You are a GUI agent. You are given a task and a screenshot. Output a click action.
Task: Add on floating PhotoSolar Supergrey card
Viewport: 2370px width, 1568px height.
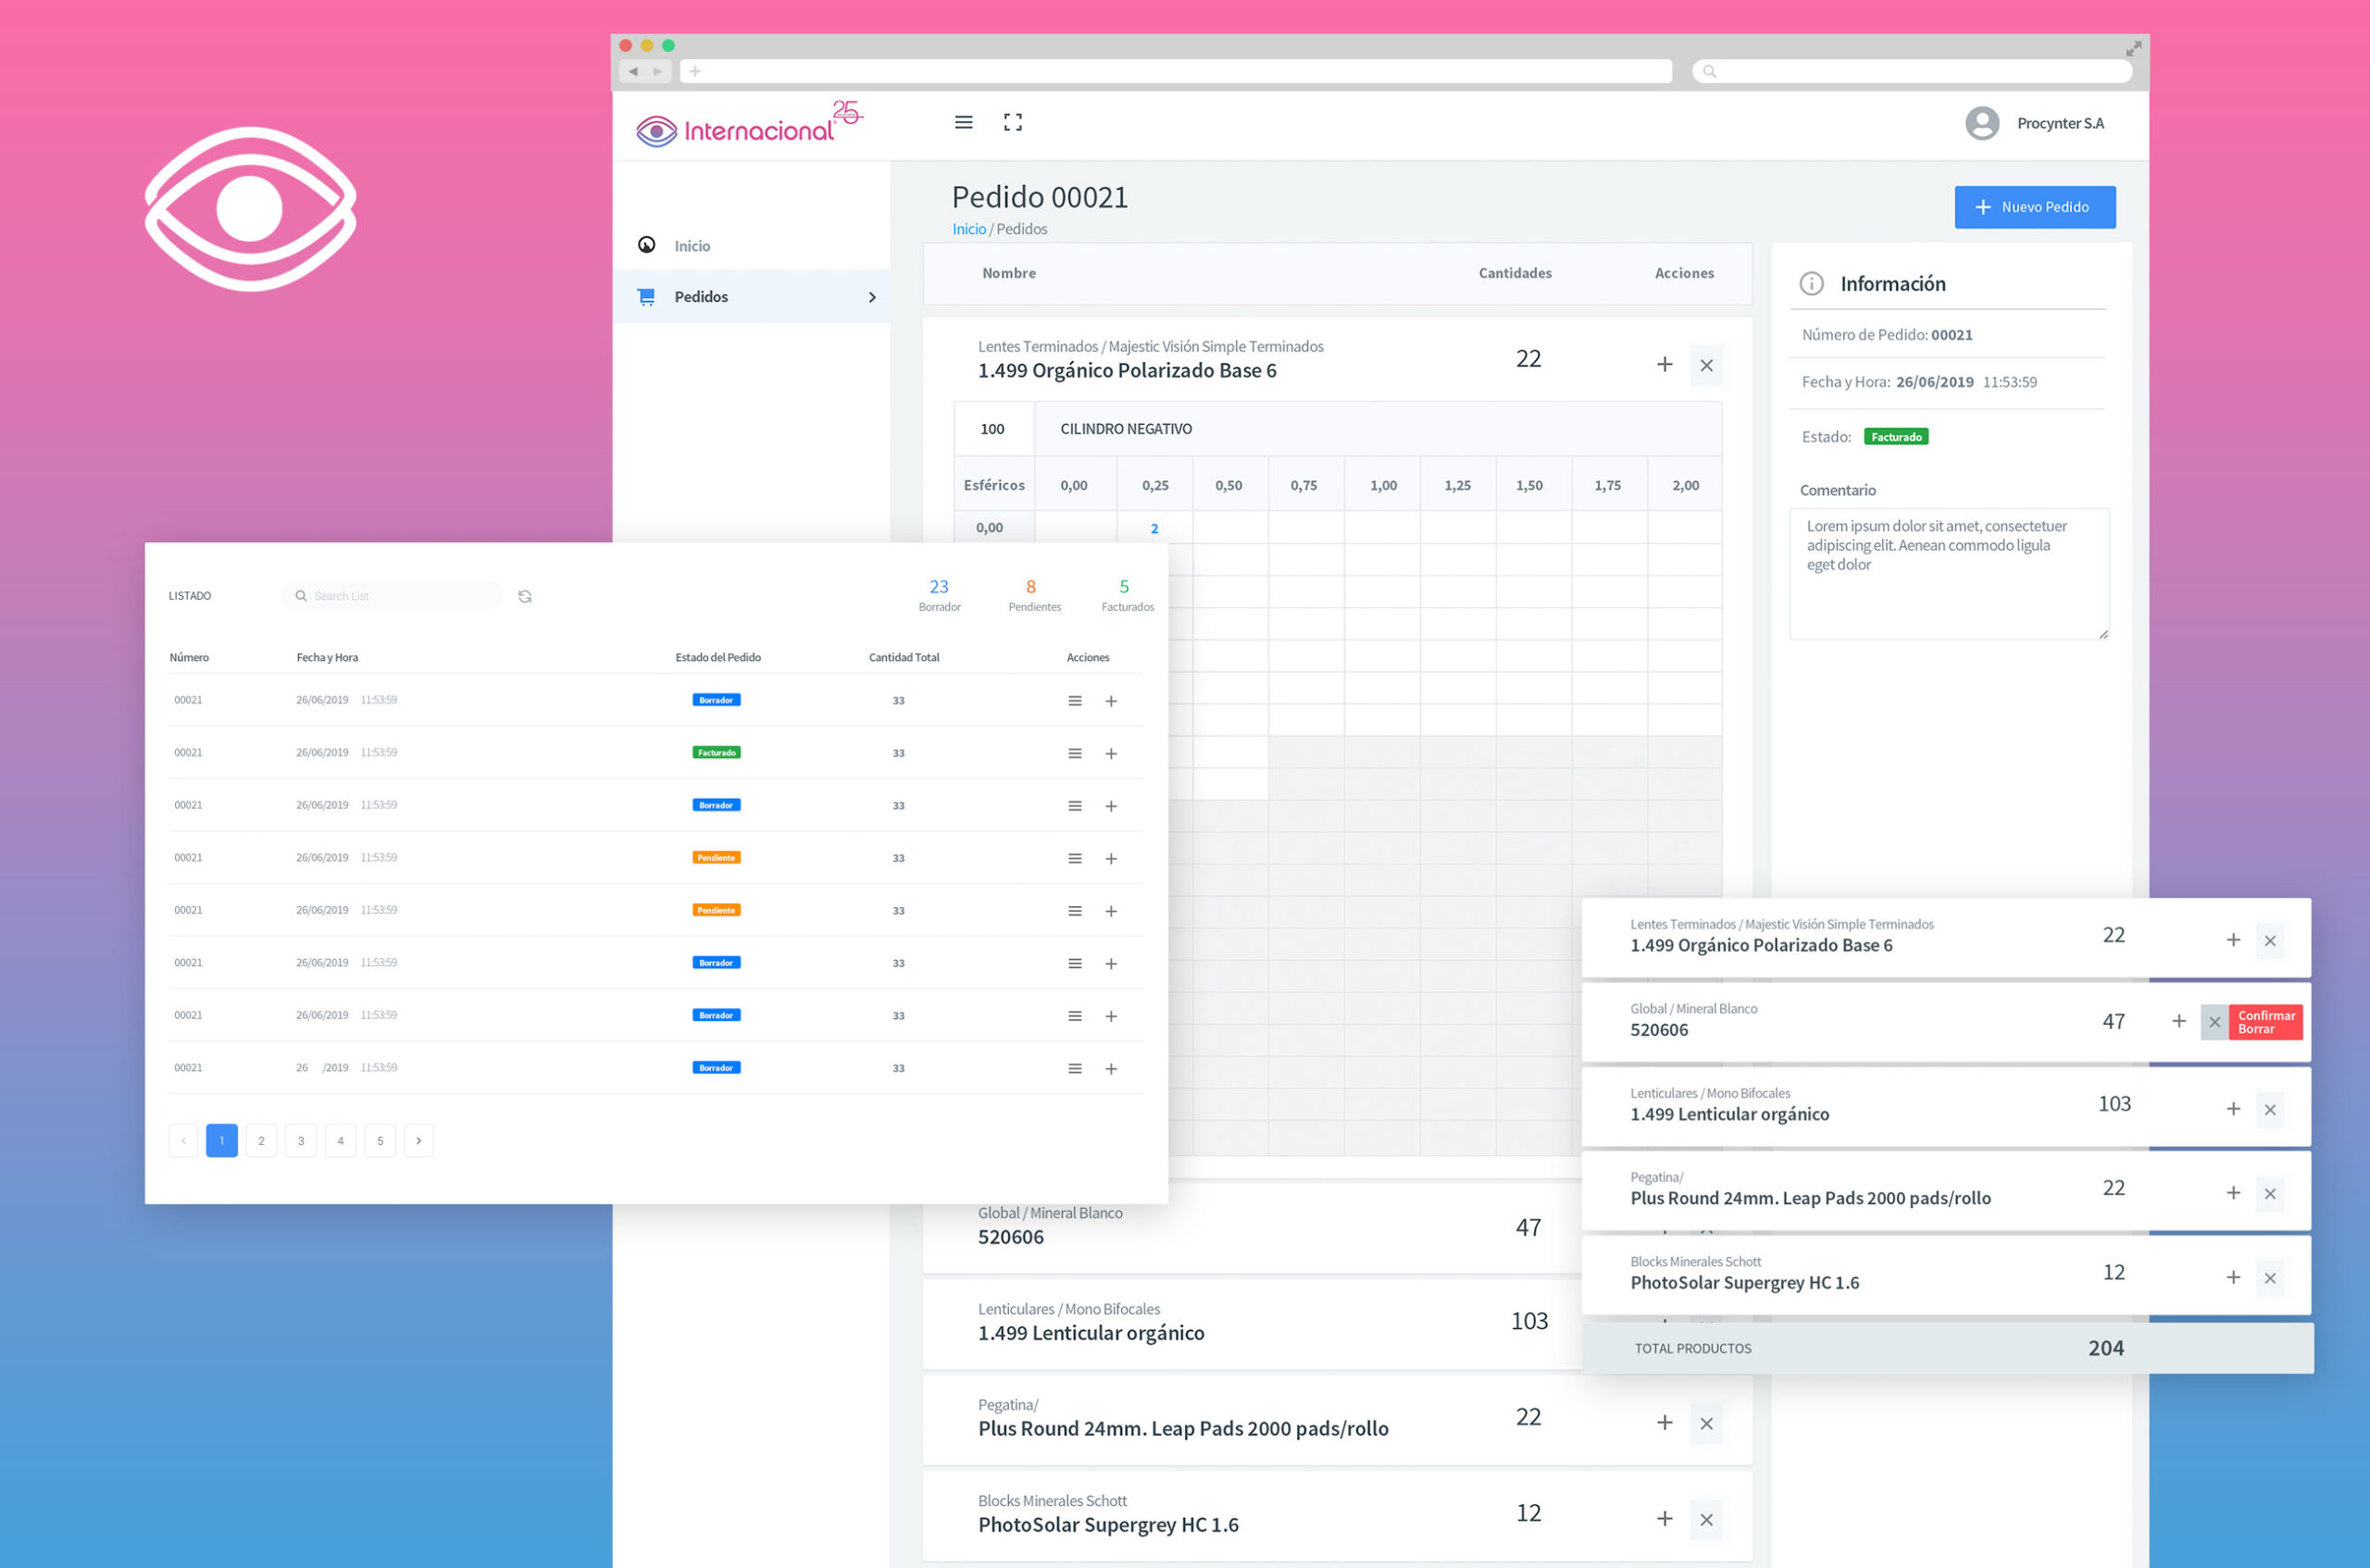2232,1278
